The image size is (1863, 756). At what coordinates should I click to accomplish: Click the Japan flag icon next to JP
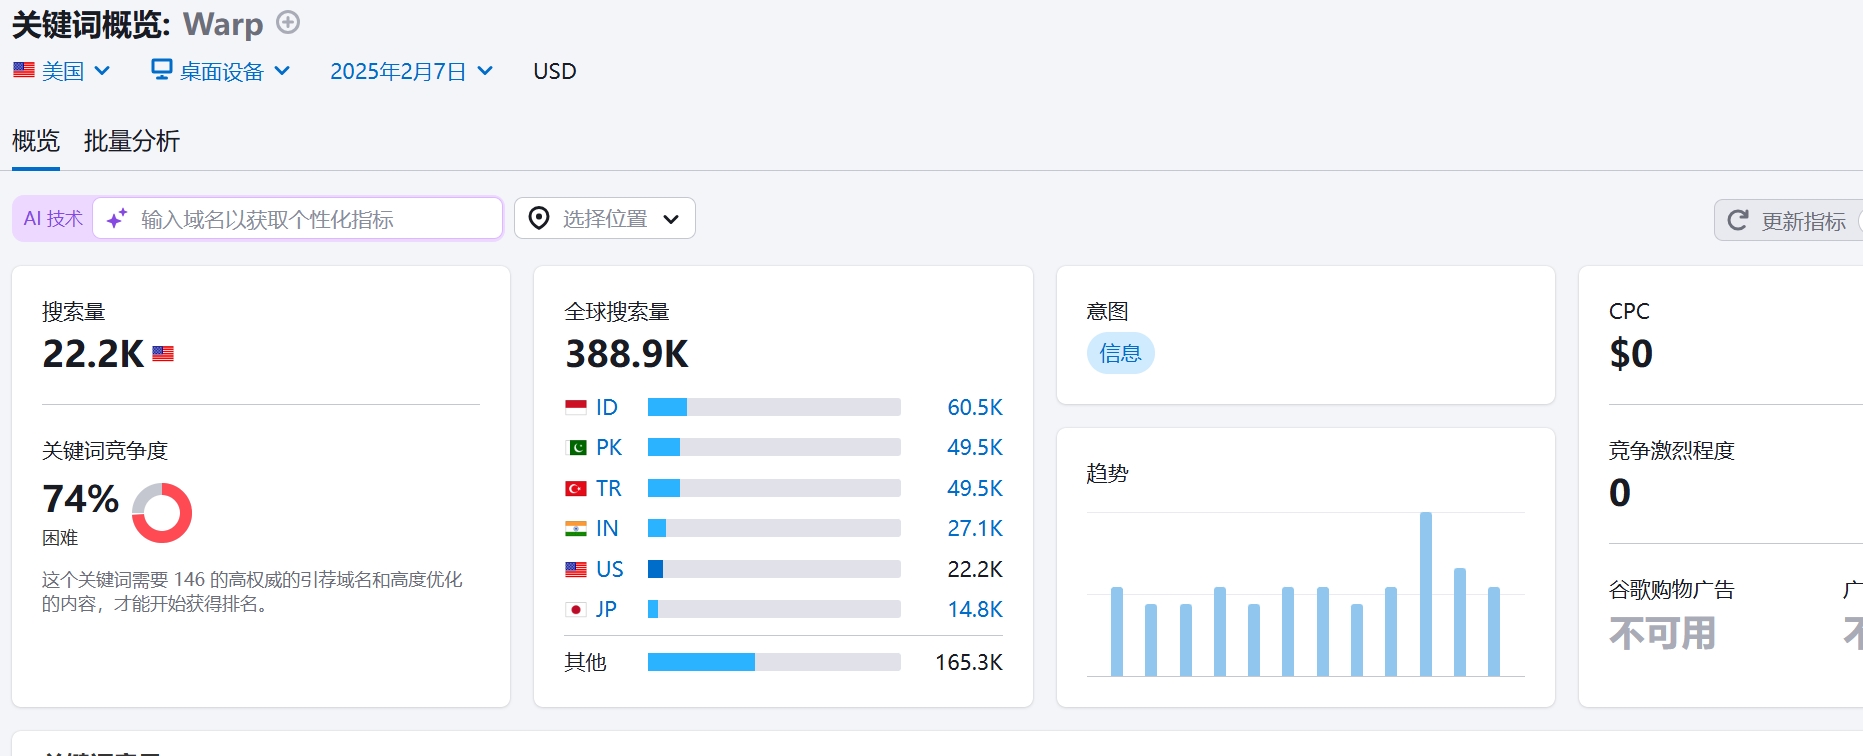coord(576,610)
